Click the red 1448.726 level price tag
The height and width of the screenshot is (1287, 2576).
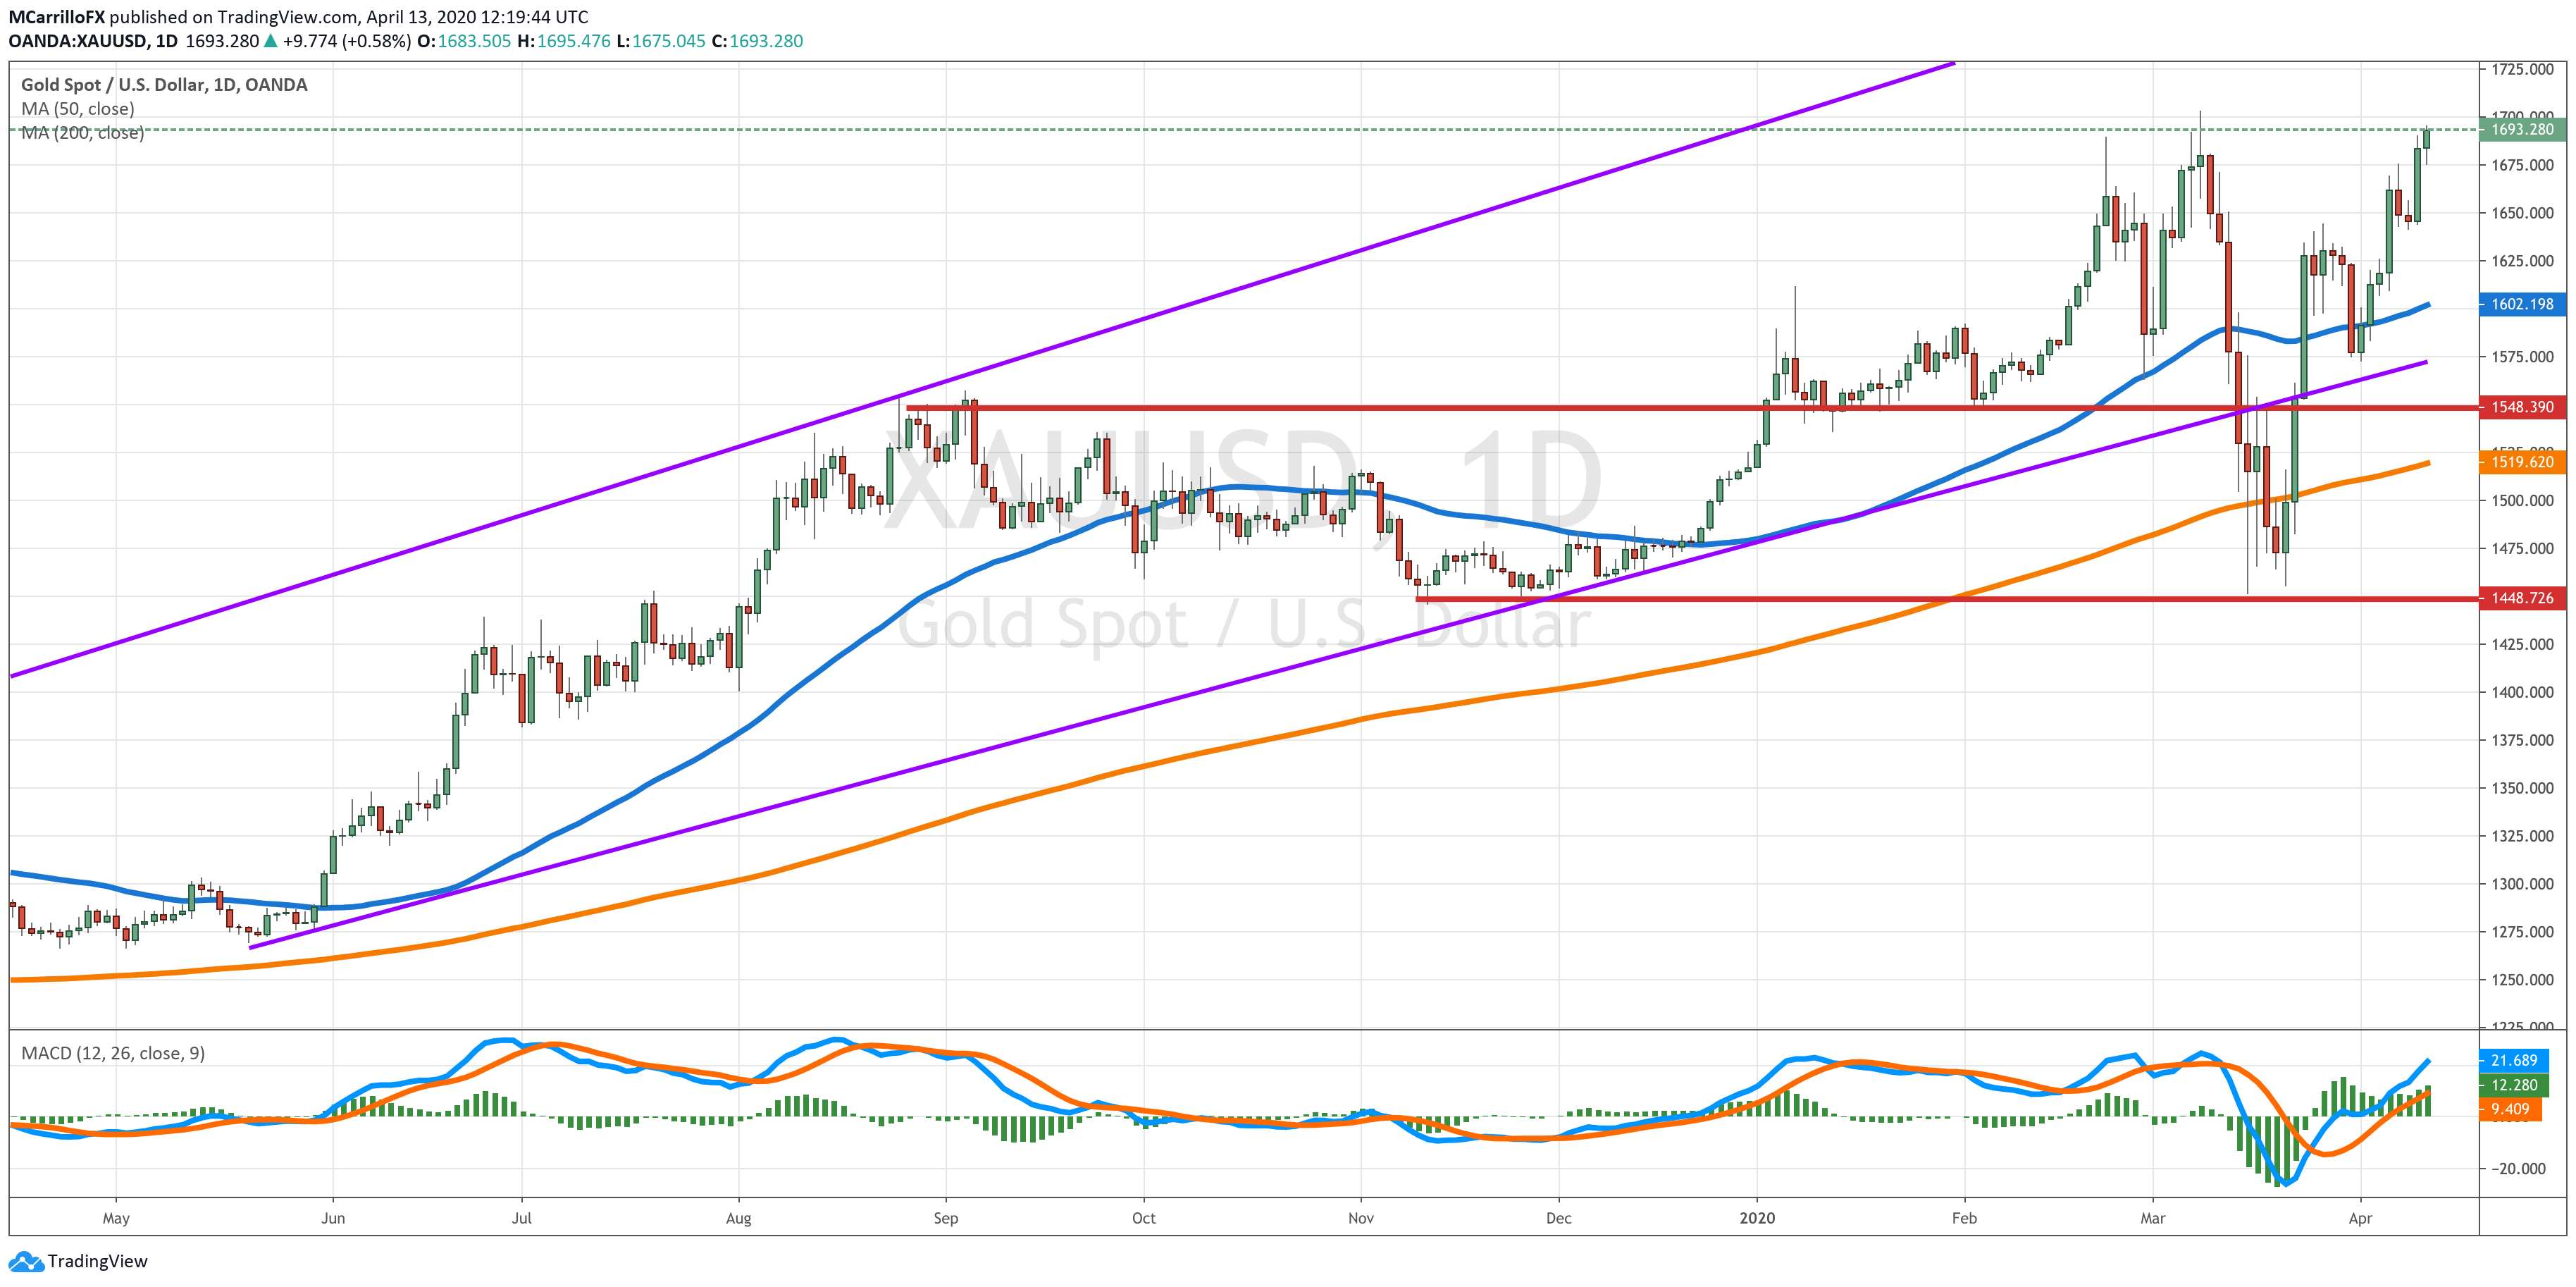pyautogui.click(x=2521, y=598)
